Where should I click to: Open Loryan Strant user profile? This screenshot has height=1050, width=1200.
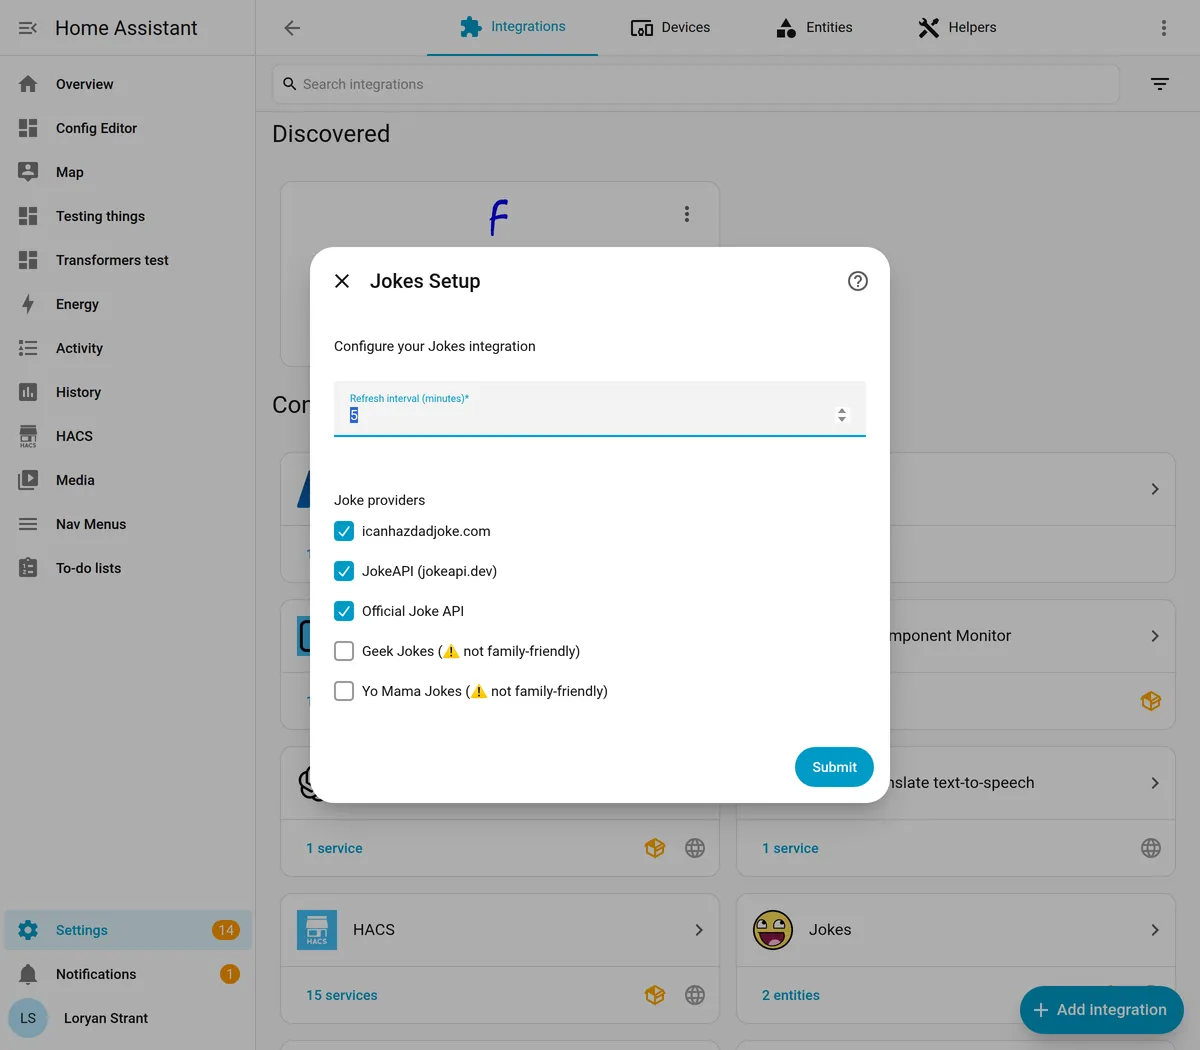(128, 1018)
